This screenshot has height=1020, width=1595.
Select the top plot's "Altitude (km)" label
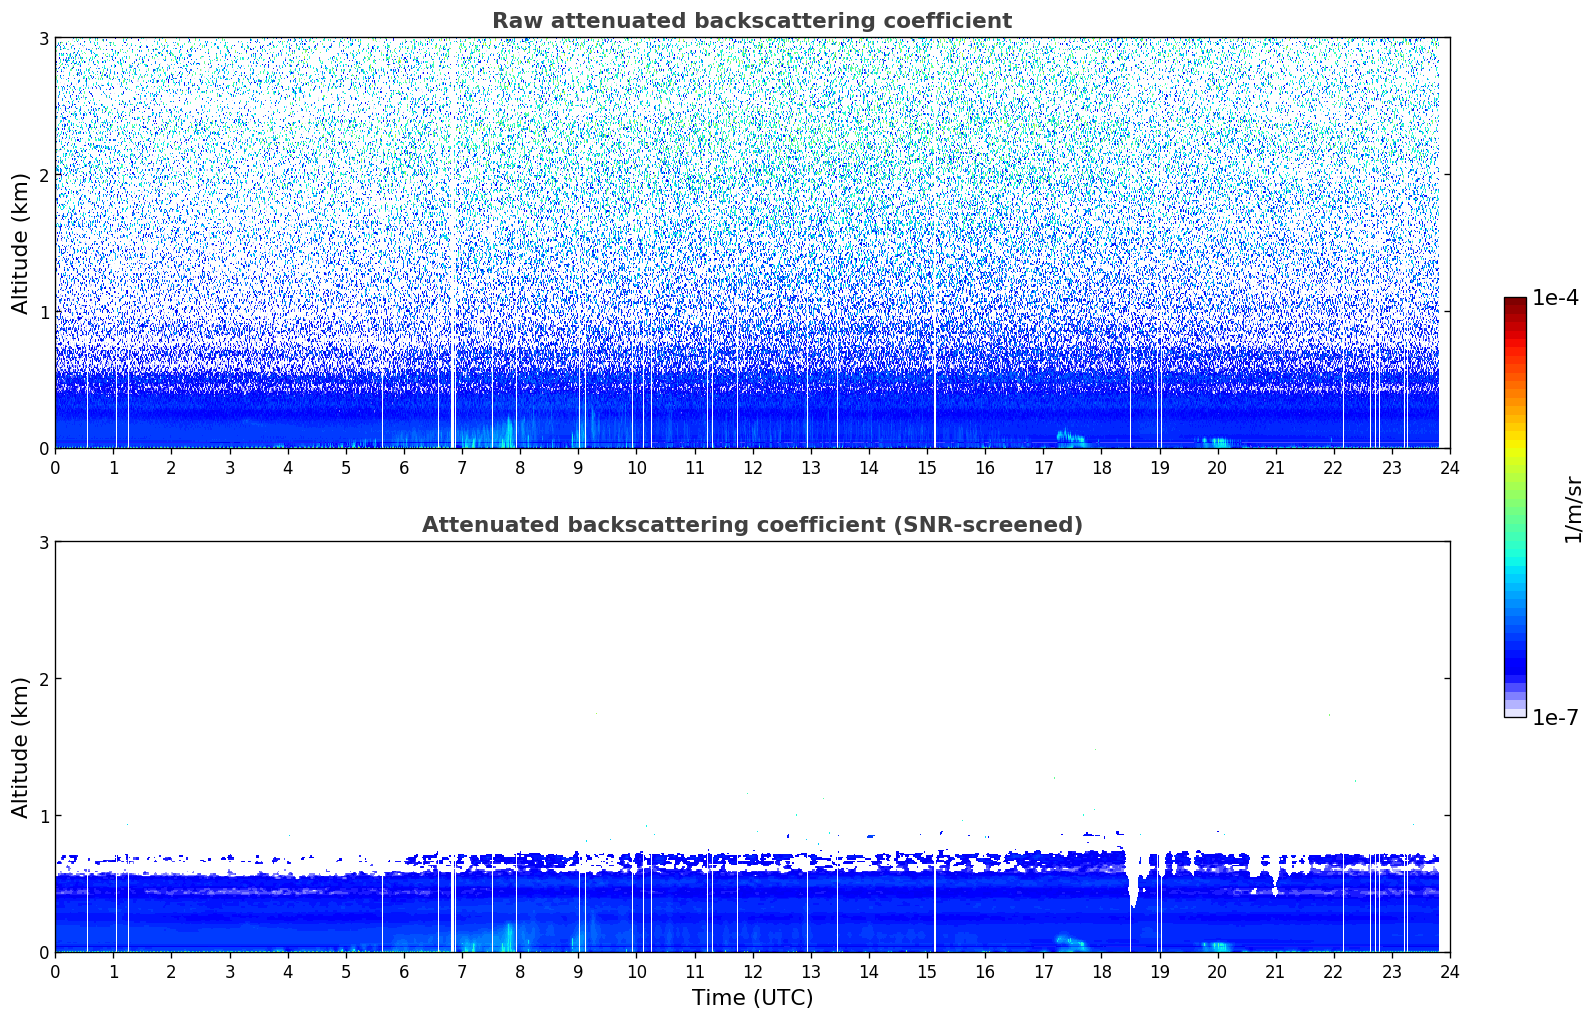tap(20, 243)
